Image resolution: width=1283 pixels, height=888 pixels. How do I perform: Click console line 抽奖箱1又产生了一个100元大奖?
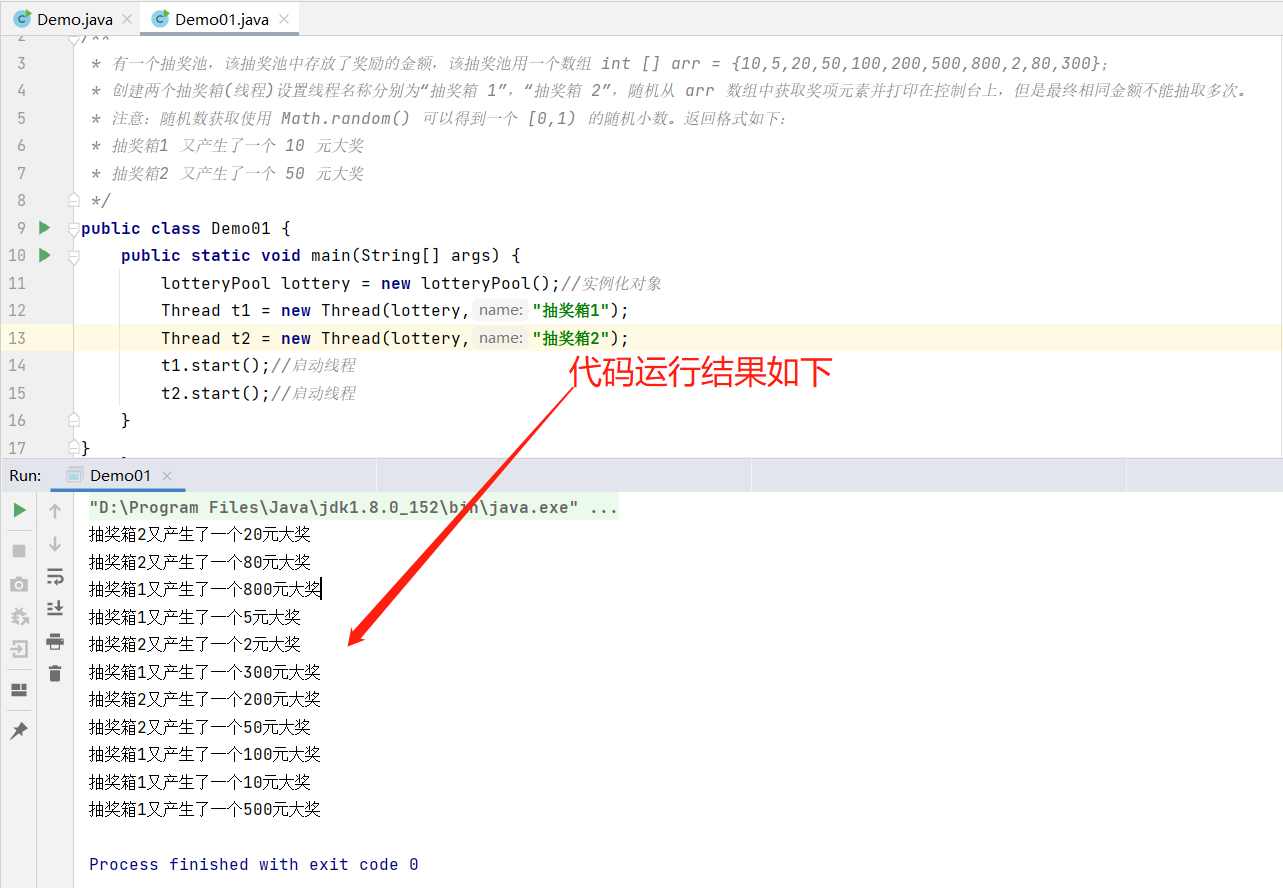coord(205,754)
